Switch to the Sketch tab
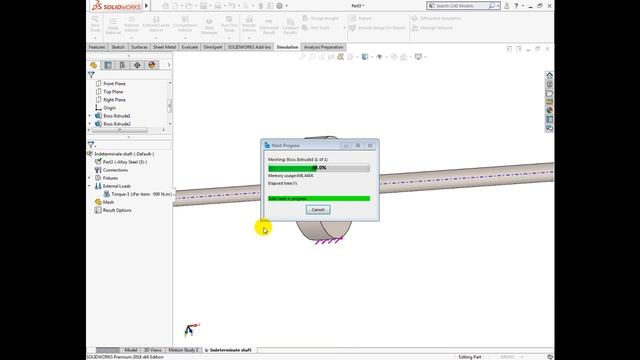 point(118,47)
